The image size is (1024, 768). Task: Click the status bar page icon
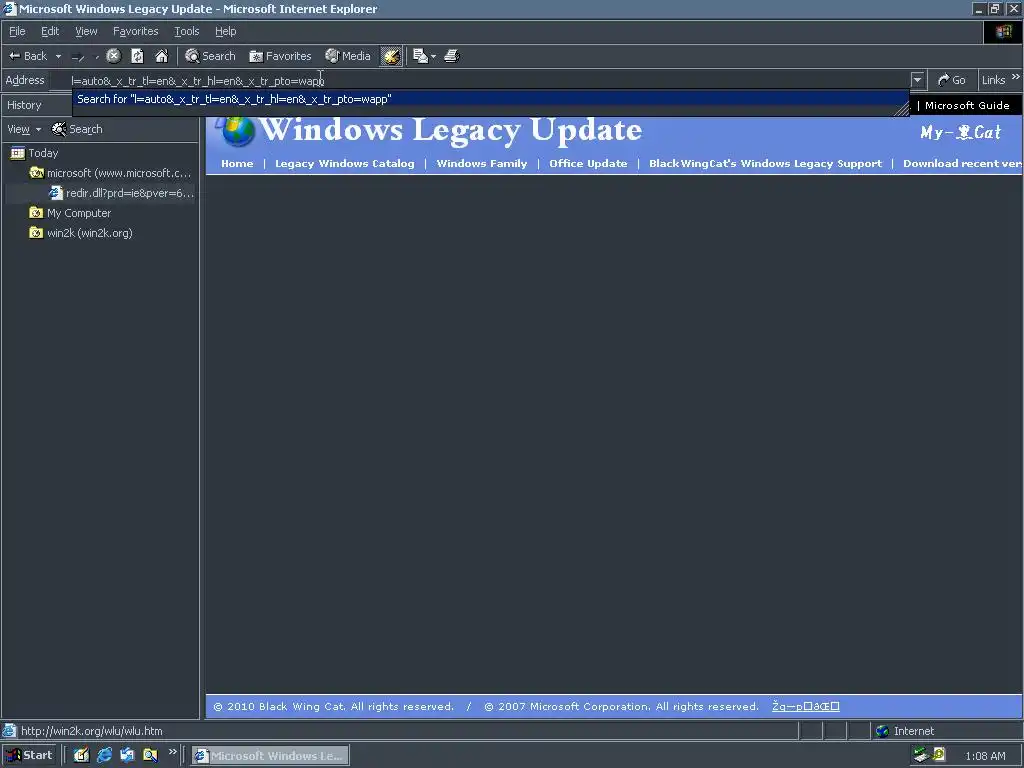click(9, 731)
